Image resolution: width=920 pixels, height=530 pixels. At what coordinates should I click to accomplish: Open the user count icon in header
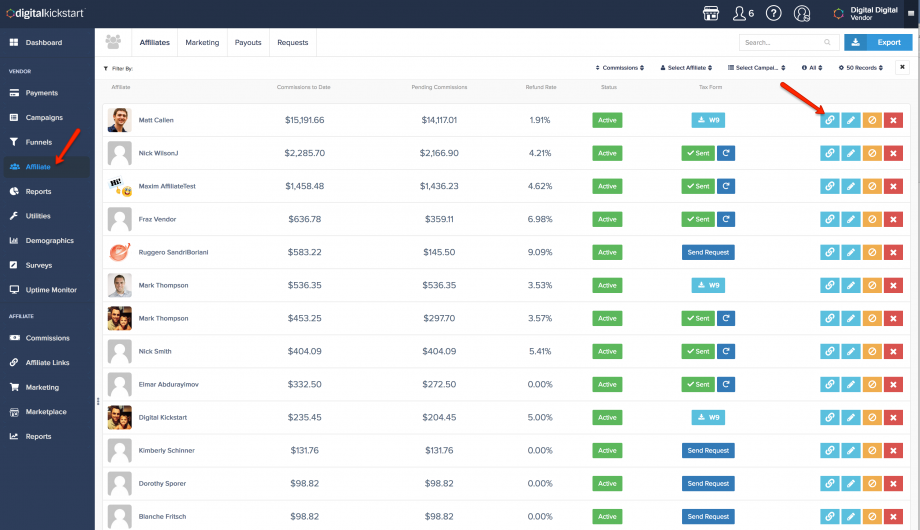tap(742, 13)
